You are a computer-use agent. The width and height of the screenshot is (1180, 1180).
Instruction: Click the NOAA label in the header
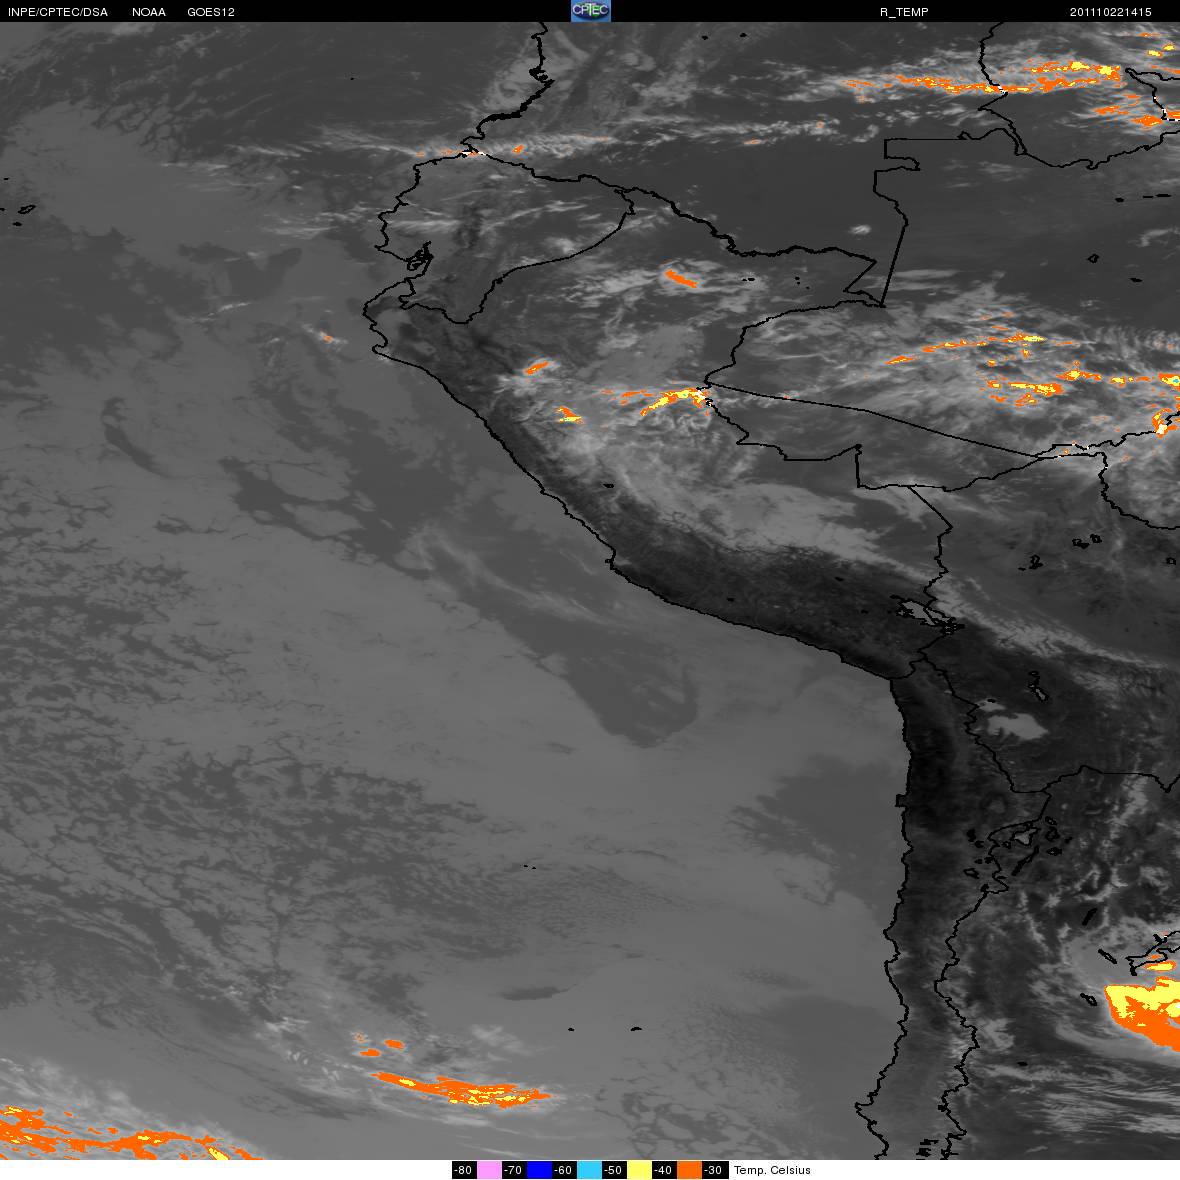click(x=148, y=12)
